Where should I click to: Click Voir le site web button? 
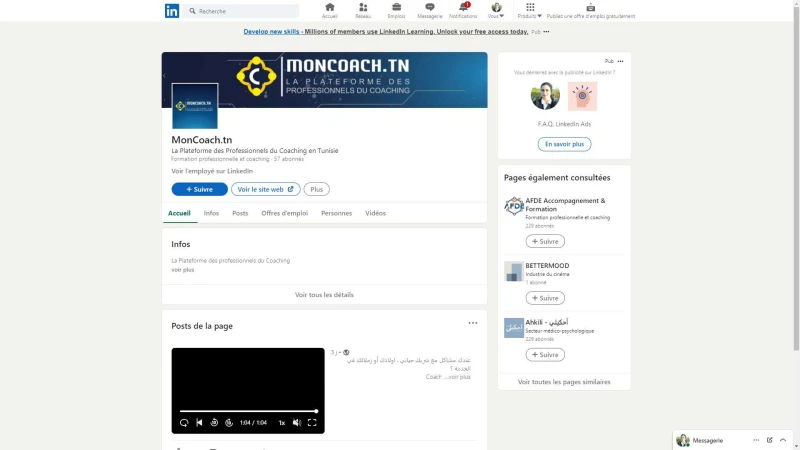(x=265, y=189)
